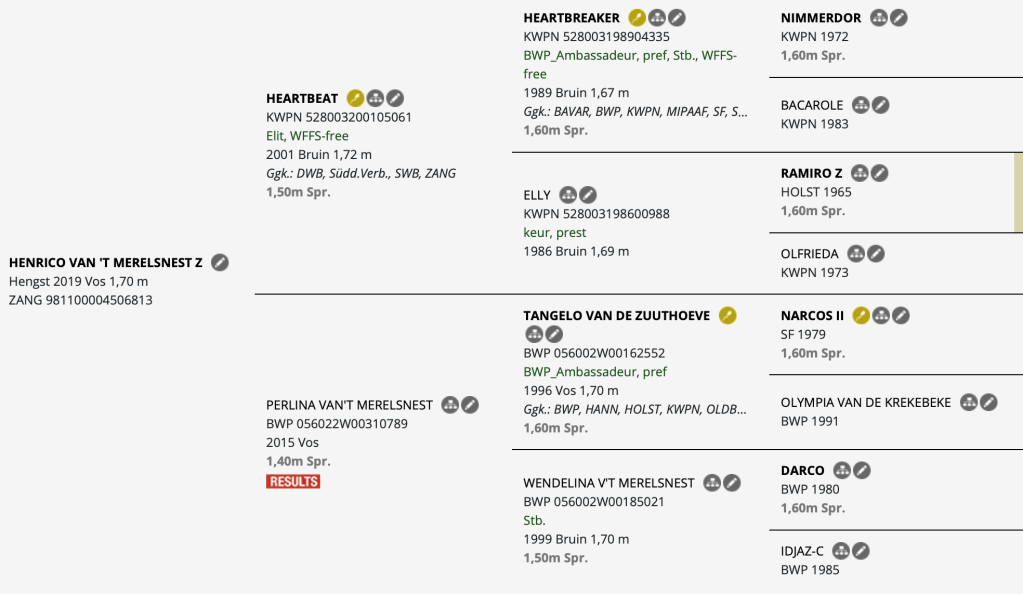Click edit pencil next to OLYMPIA VAN DE KREKEBEKE

(988, 402)
